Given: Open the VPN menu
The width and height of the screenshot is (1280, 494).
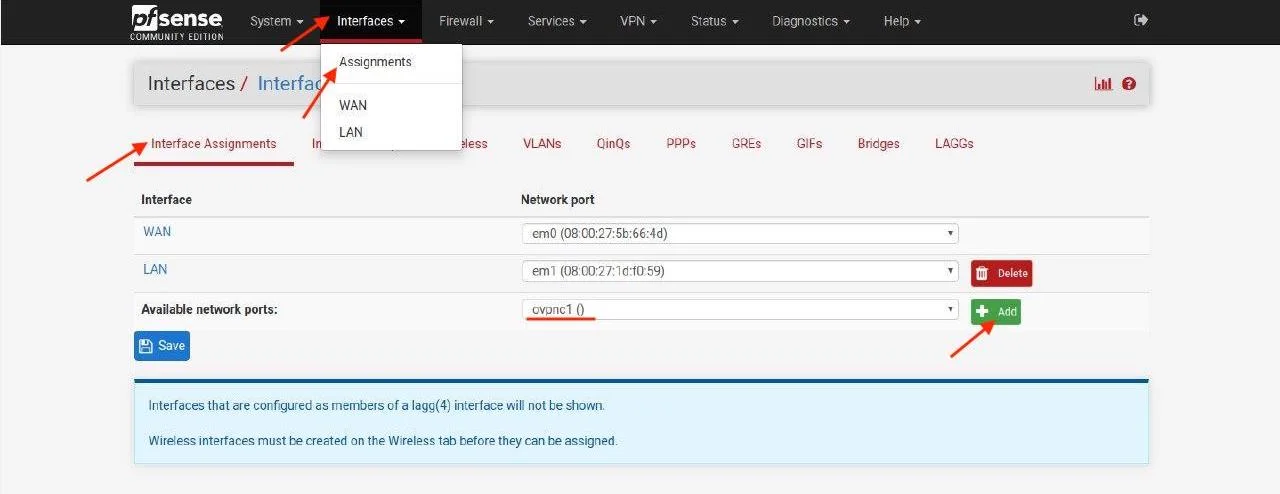Looking at the screenshot, I should point(638,21).
